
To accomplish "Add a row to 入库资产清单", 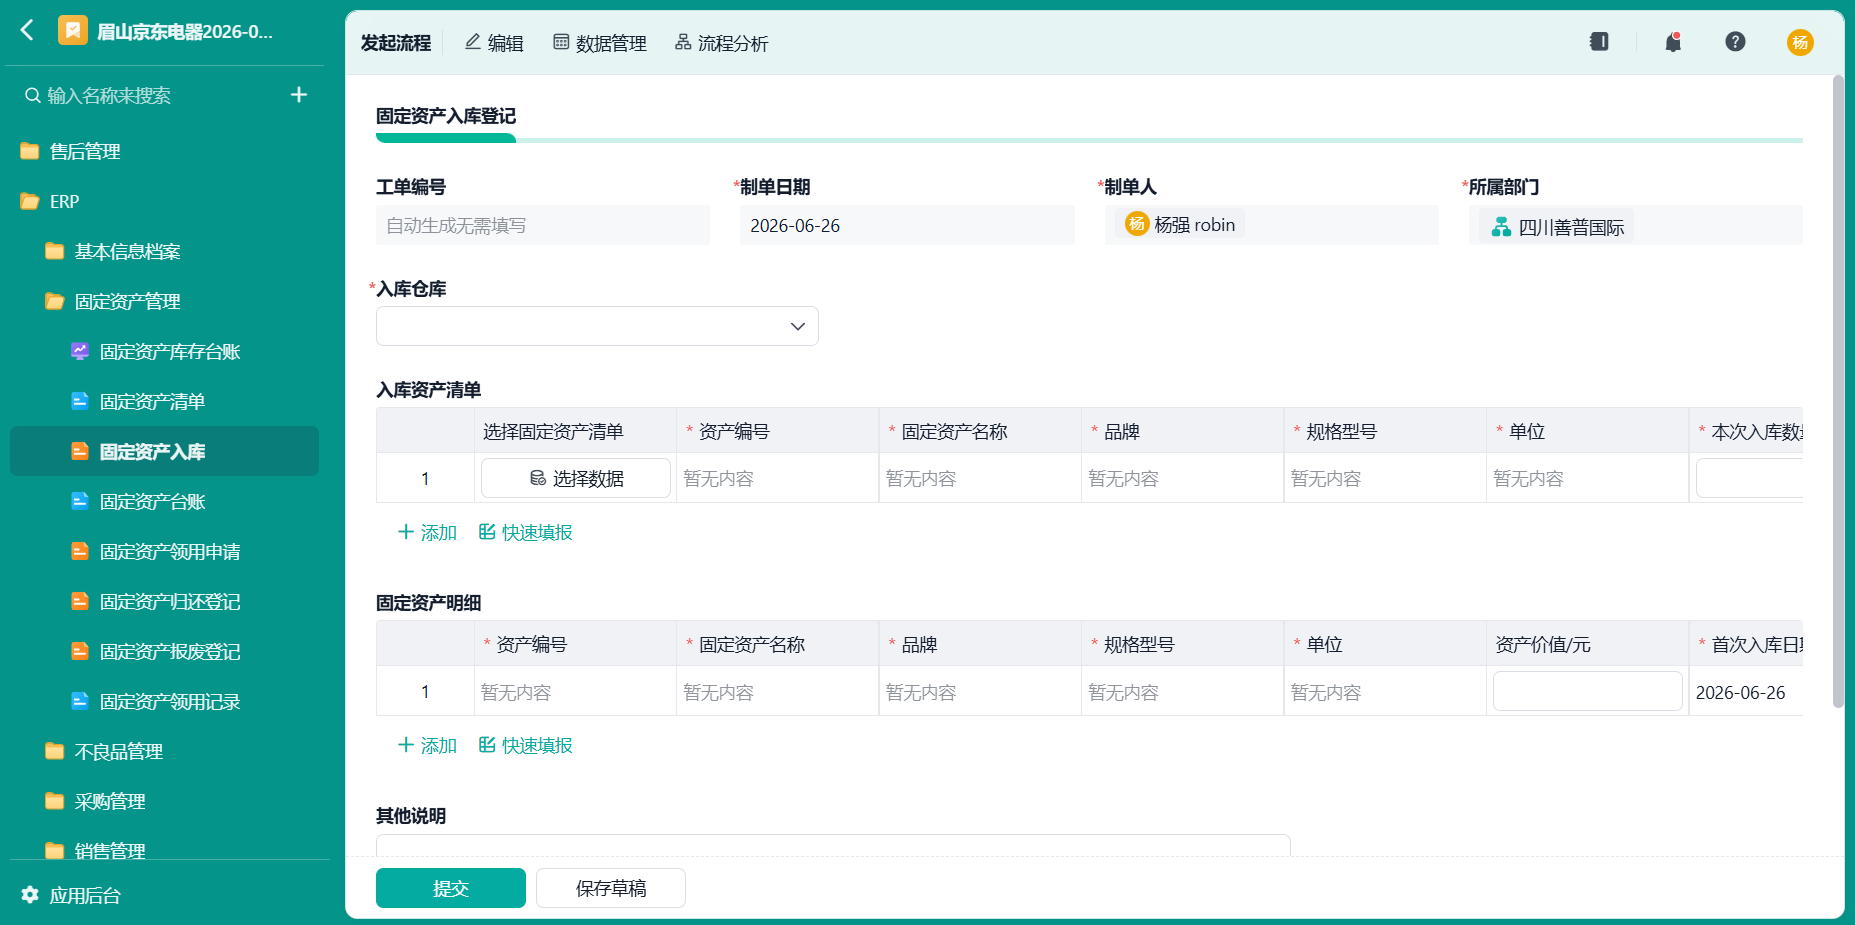I will (427, 532).
